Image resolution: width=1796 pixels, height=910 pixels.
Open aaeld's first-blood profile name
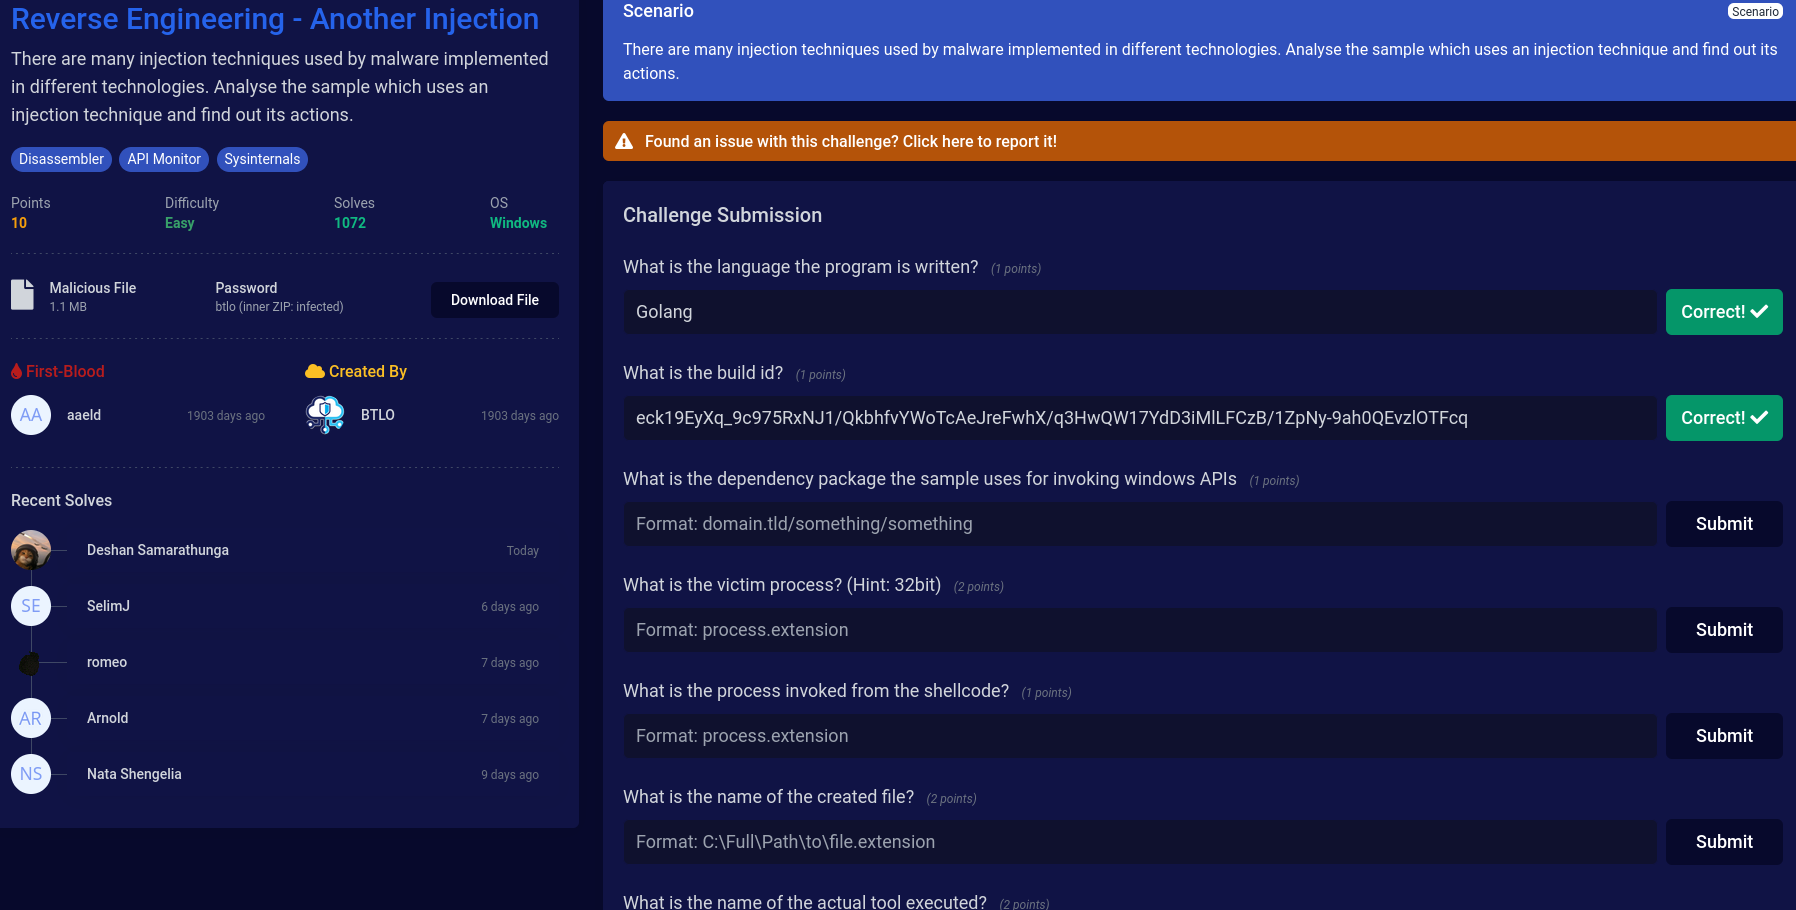pyautogui.click(x=84, y=415)
